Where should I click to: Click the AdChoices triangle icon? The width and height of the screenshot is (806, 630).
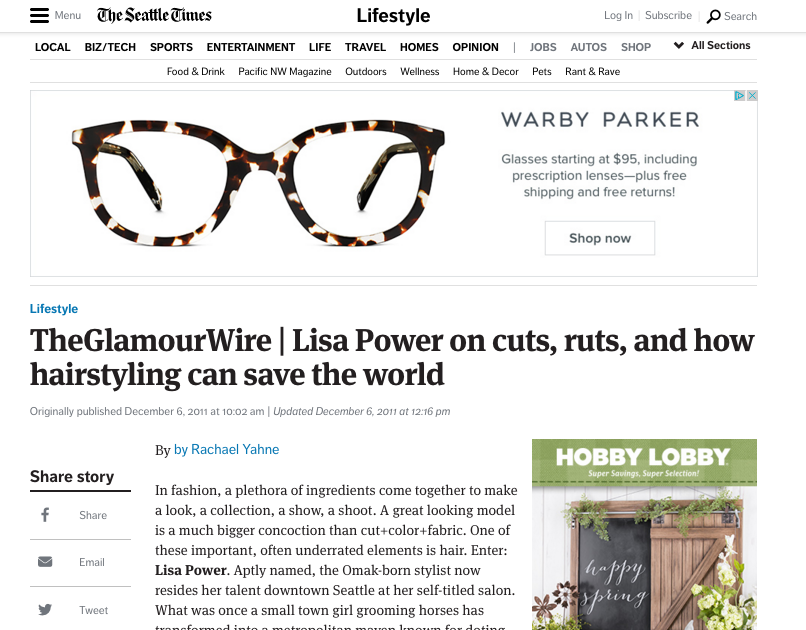(739, 96)
